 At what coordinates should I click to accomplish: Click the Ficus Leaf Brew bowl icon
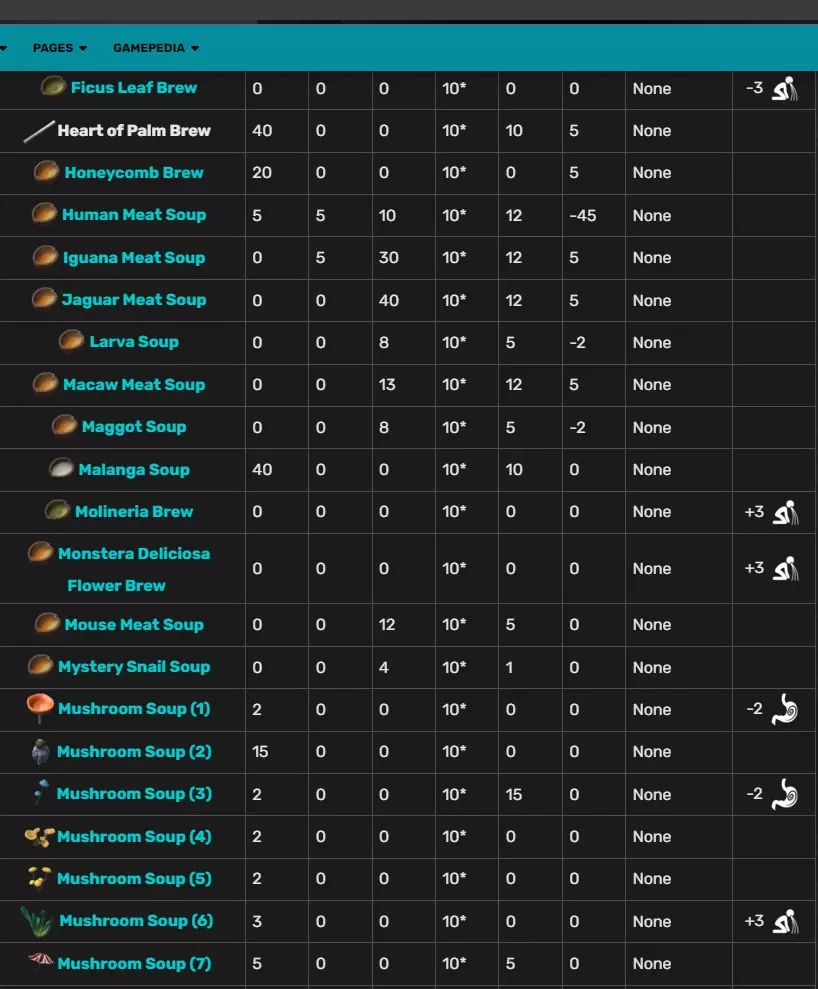coord(54,87)
